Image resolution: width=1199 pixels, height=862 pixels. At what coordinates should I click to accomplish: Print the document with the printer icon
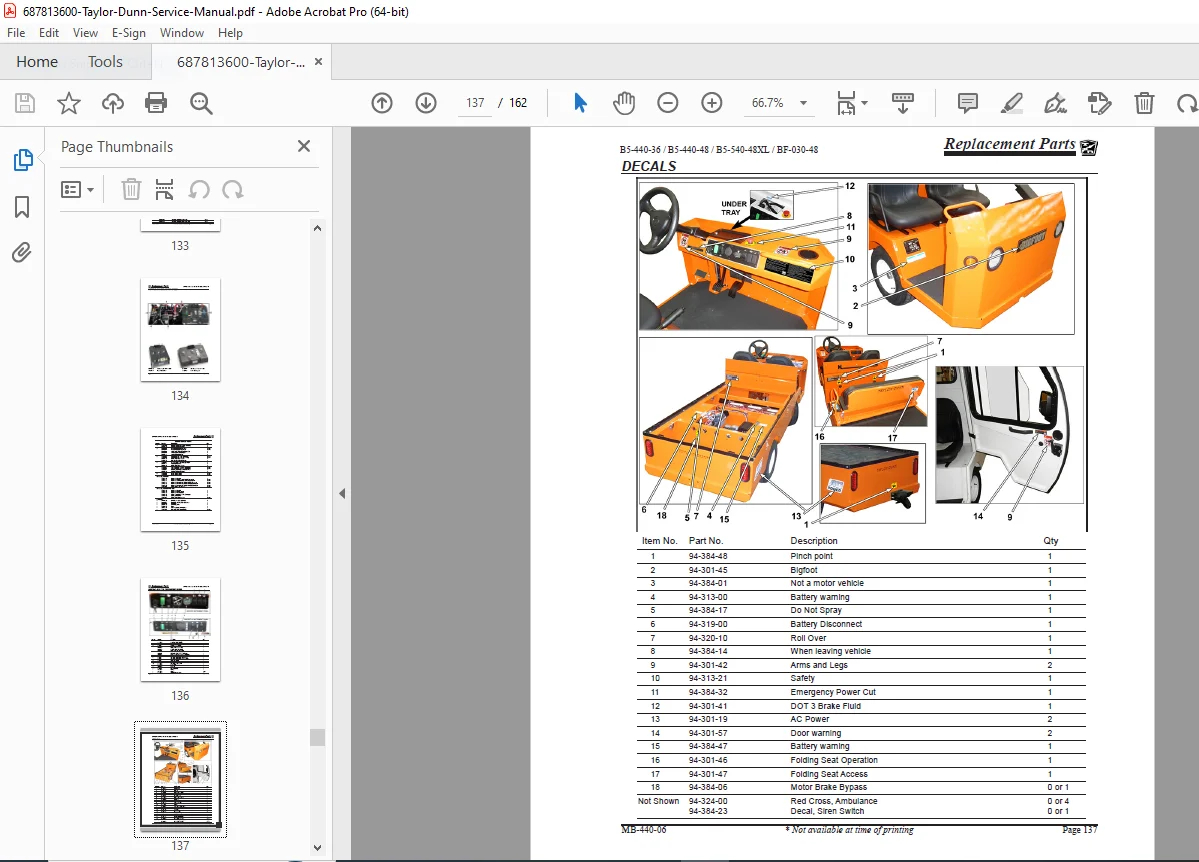[156, 102]
